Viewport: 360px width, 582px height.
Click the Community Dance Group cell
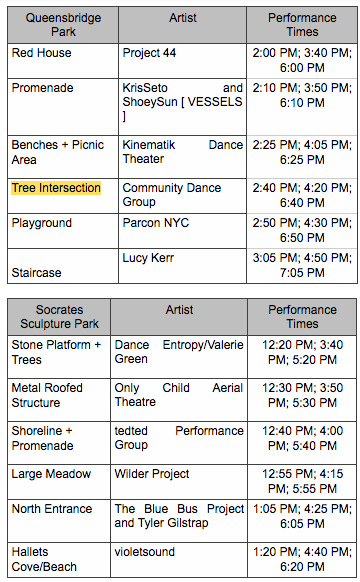[182, 196]
